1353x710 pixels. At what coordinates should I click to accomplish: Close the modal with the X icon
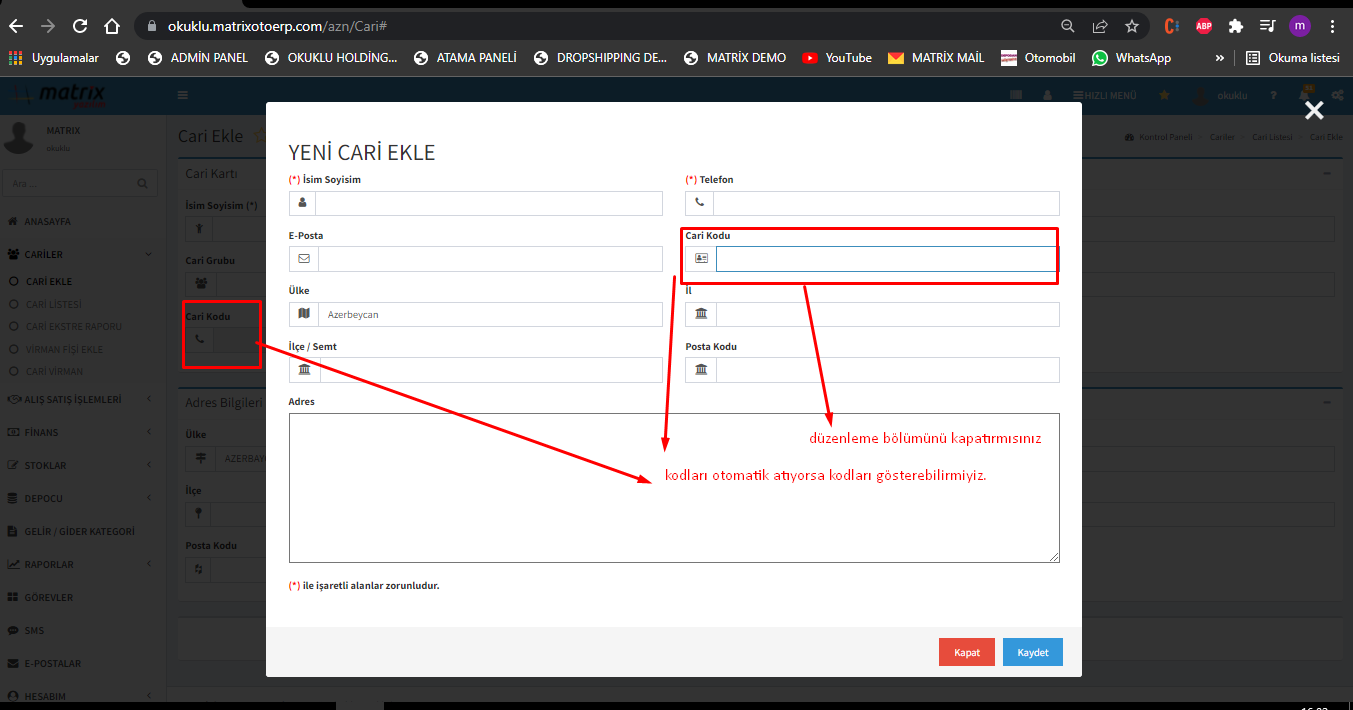tap(1314, 111)
